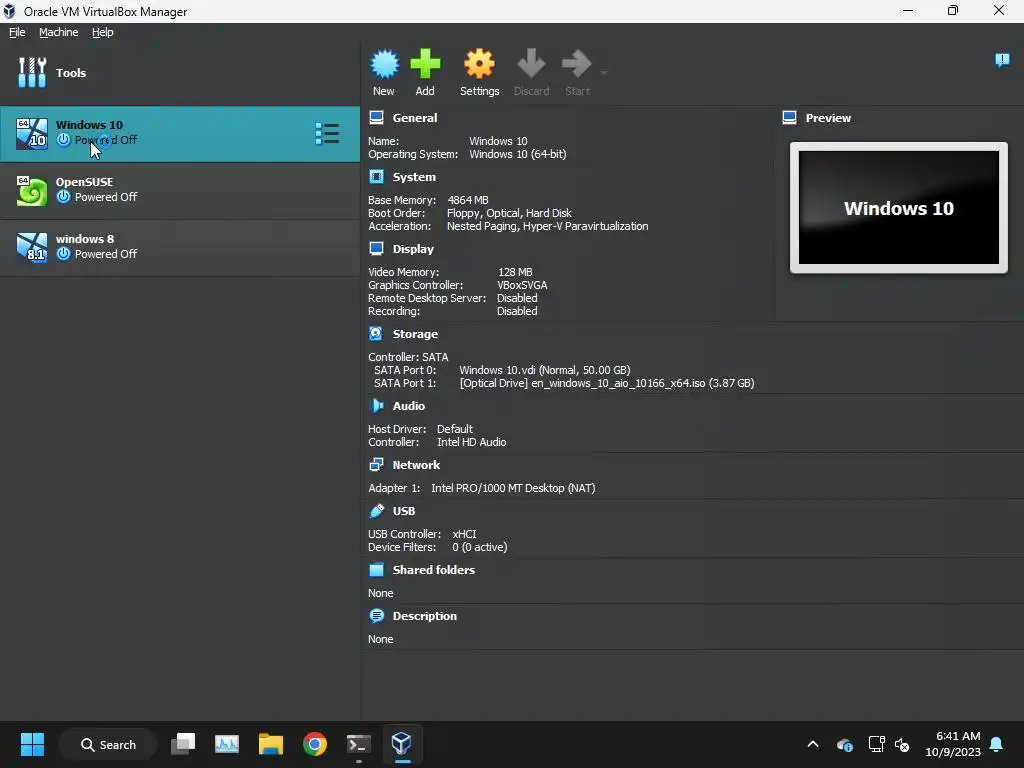Select the windows 8 VM icon
This screenshot has width=1024, height=768.
coord(32,248)
